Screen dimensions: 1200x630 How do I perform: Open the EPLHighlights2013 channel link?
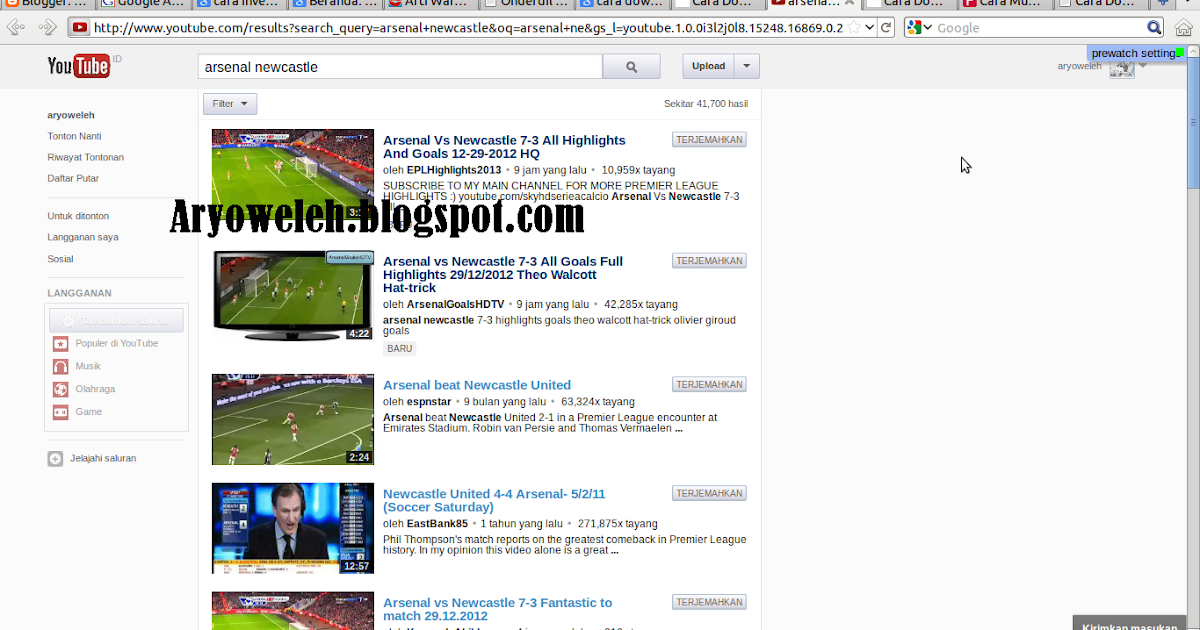(x=454, y=170)
